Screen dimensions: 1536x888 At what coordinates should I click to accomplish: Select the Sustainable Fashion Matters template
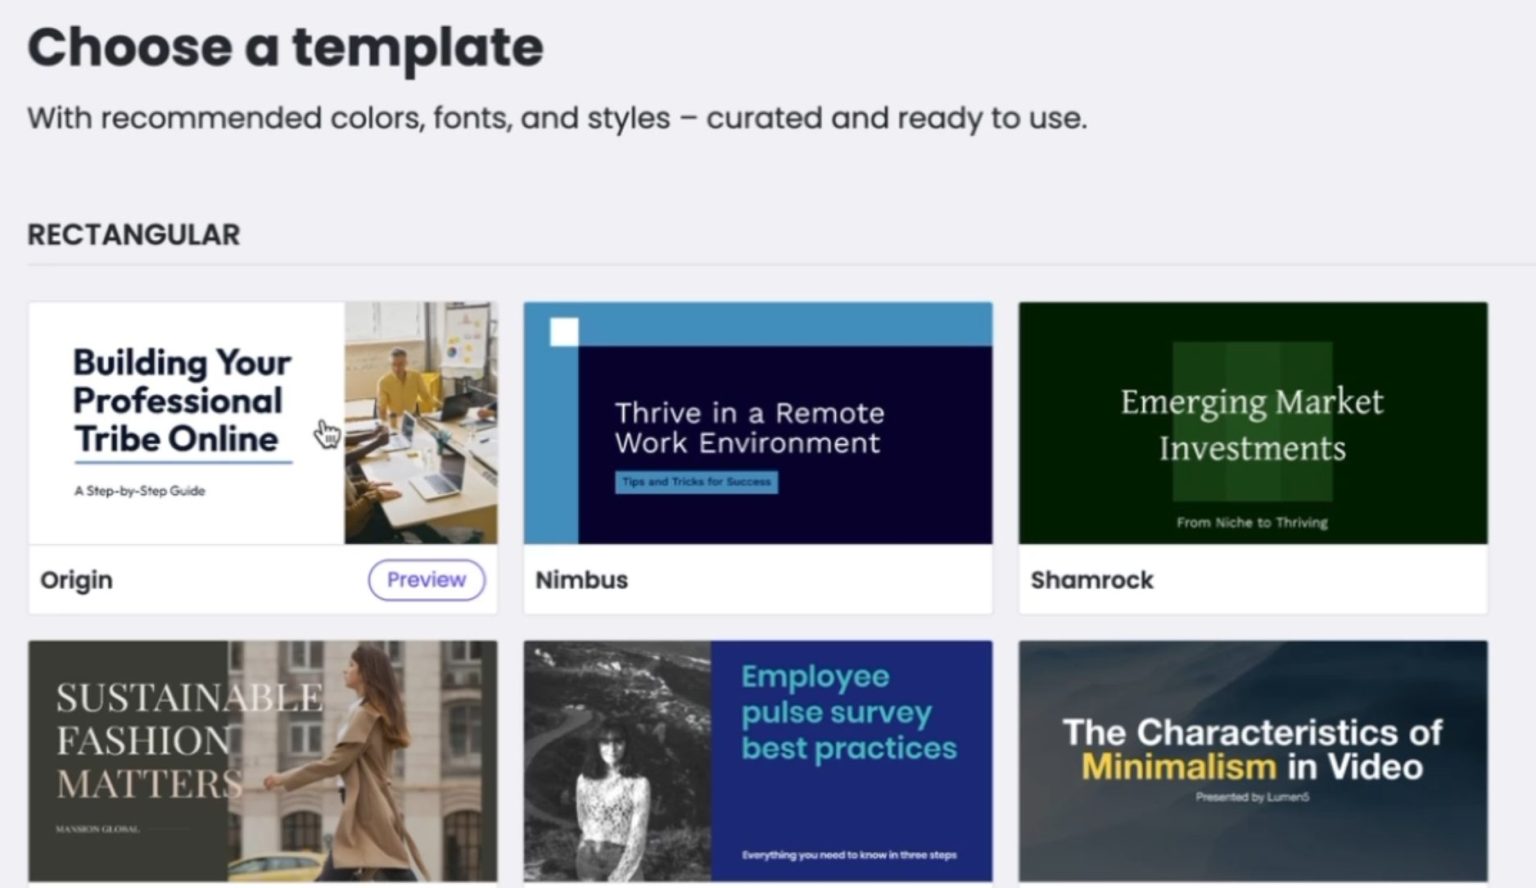click(x=263, y=761)
